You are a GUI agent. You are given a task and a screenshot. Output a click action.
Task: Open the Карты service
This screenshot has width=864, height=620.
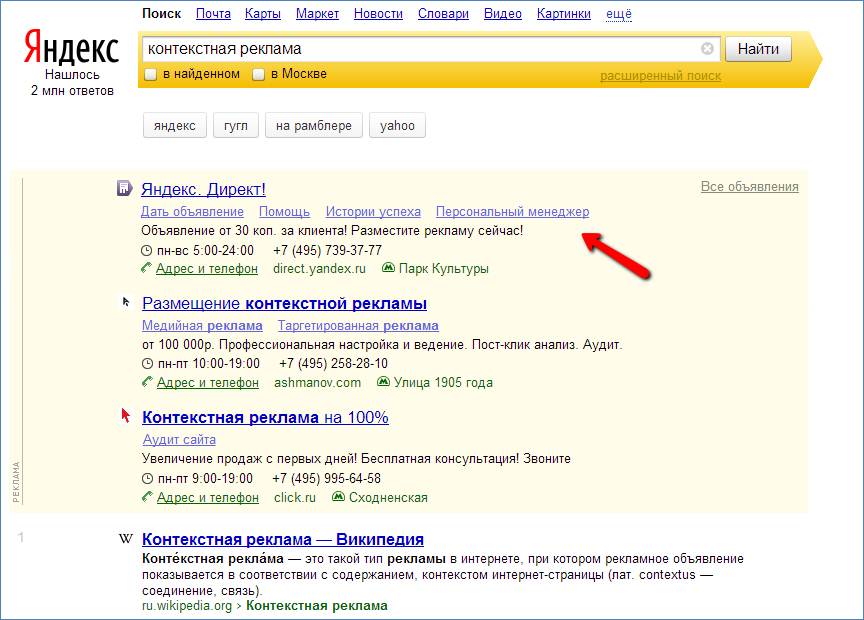click(263, 13)
